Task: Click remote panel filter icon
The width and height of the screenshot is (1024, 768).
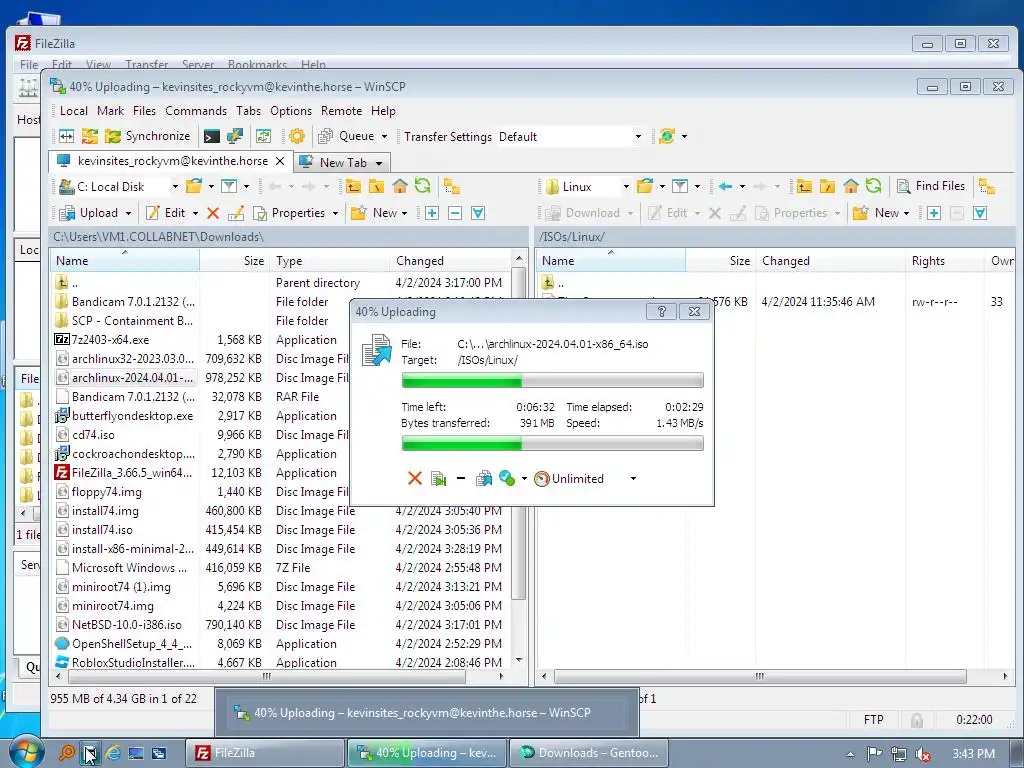Action: tap(680, 186)
